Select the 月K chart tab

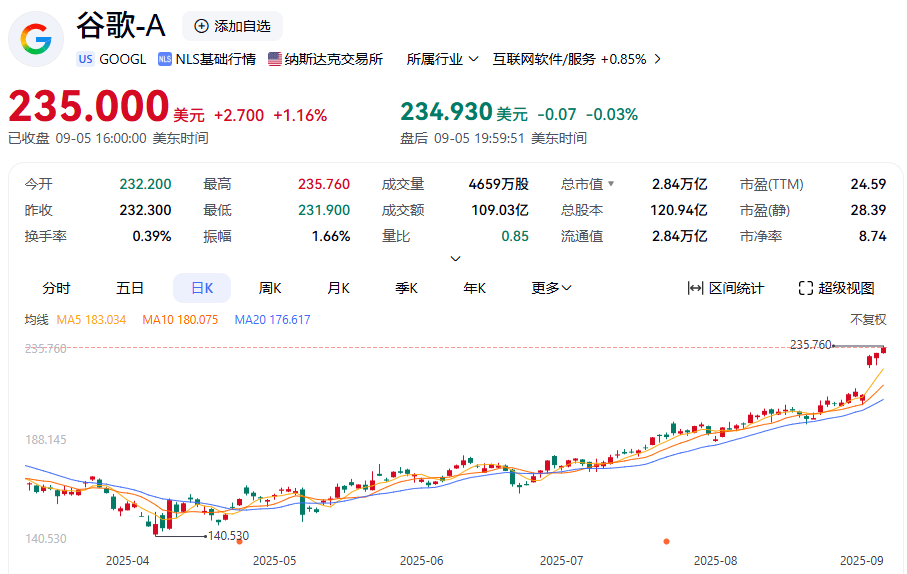(338, 288)
